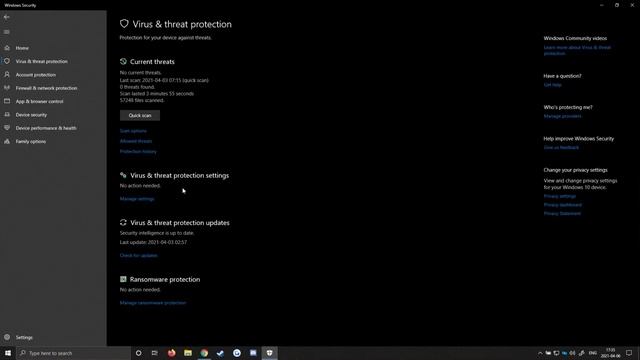640x360 pixels.
Task: Open the taskbar clock and date
Action: point(611,353)
